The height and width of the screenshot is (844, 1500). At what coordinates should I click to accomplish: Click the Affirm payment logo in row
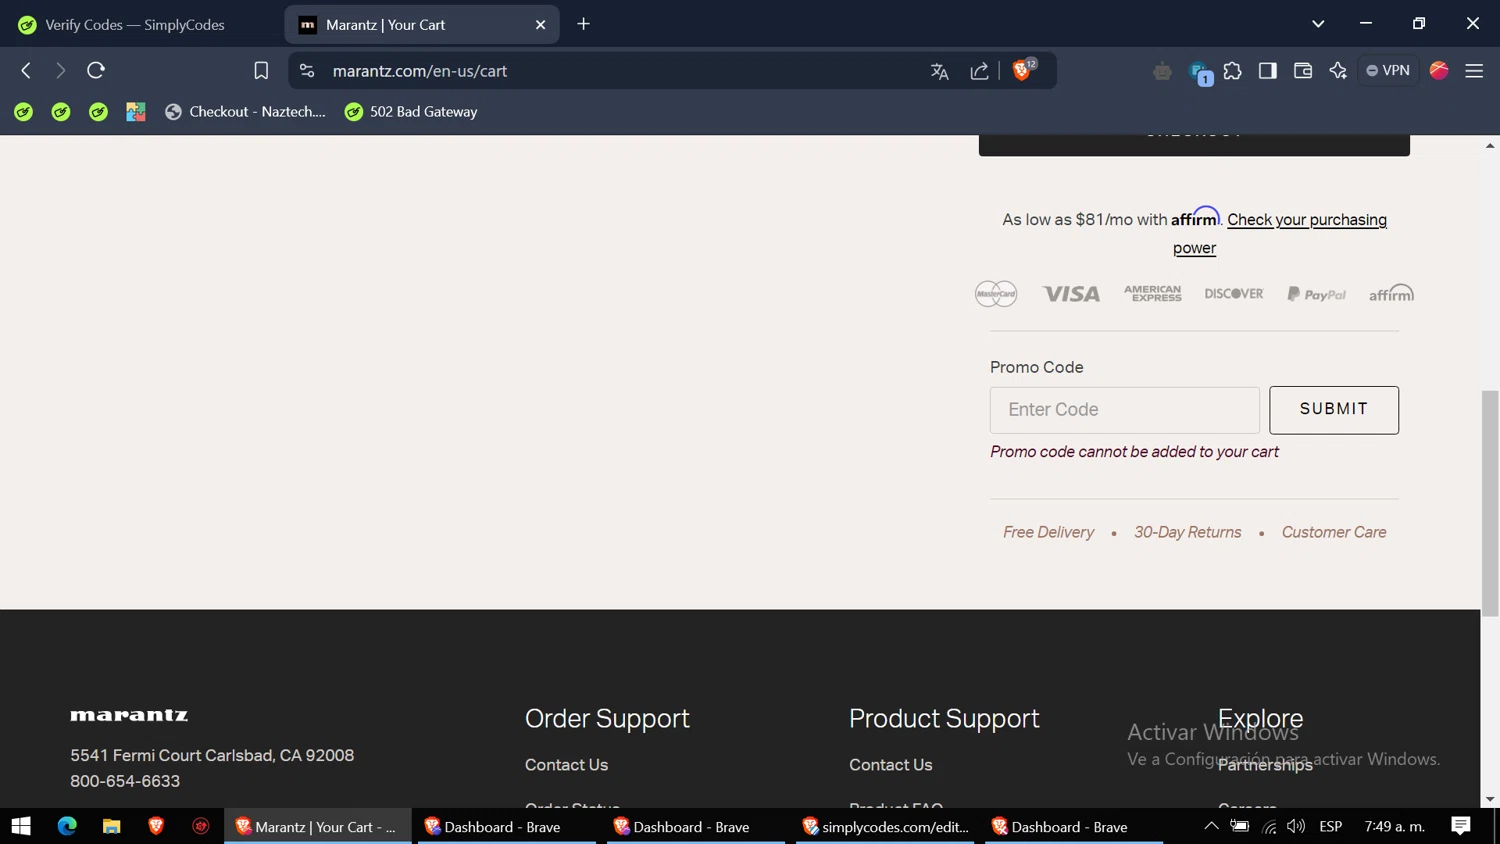click(x=1391, y=293)
